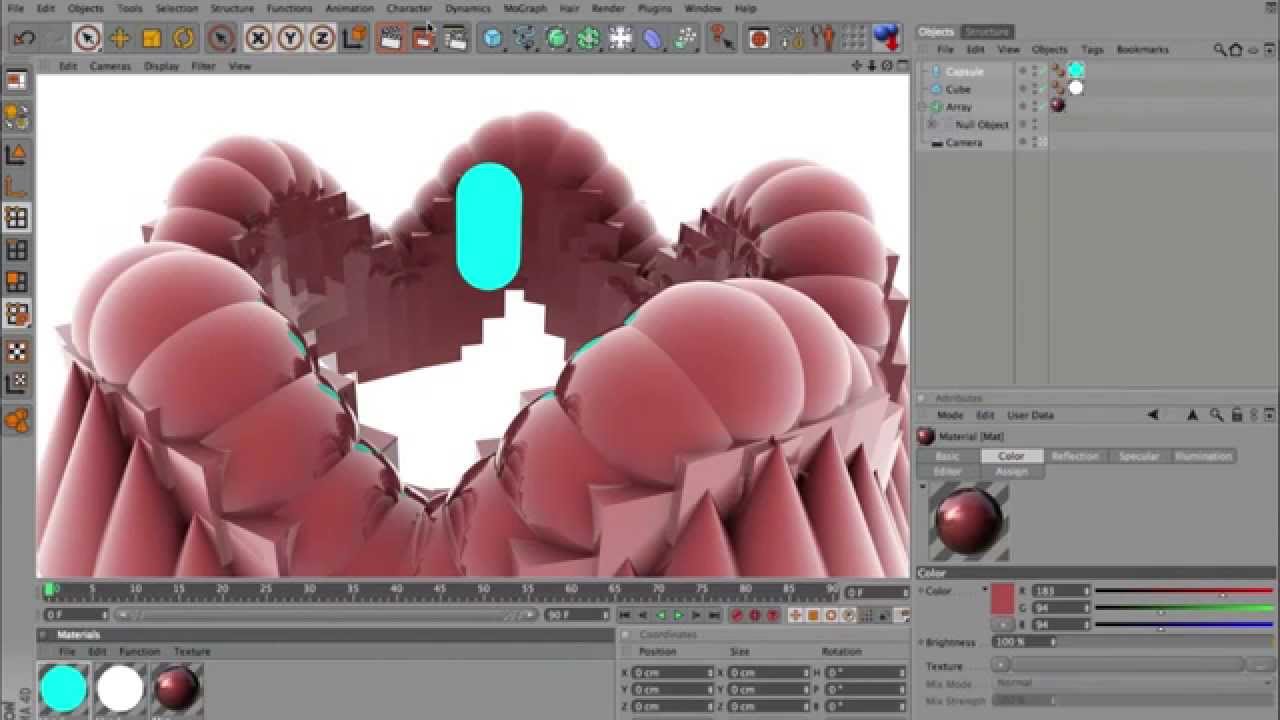Click the Illumination button

tap(1203, 456)
